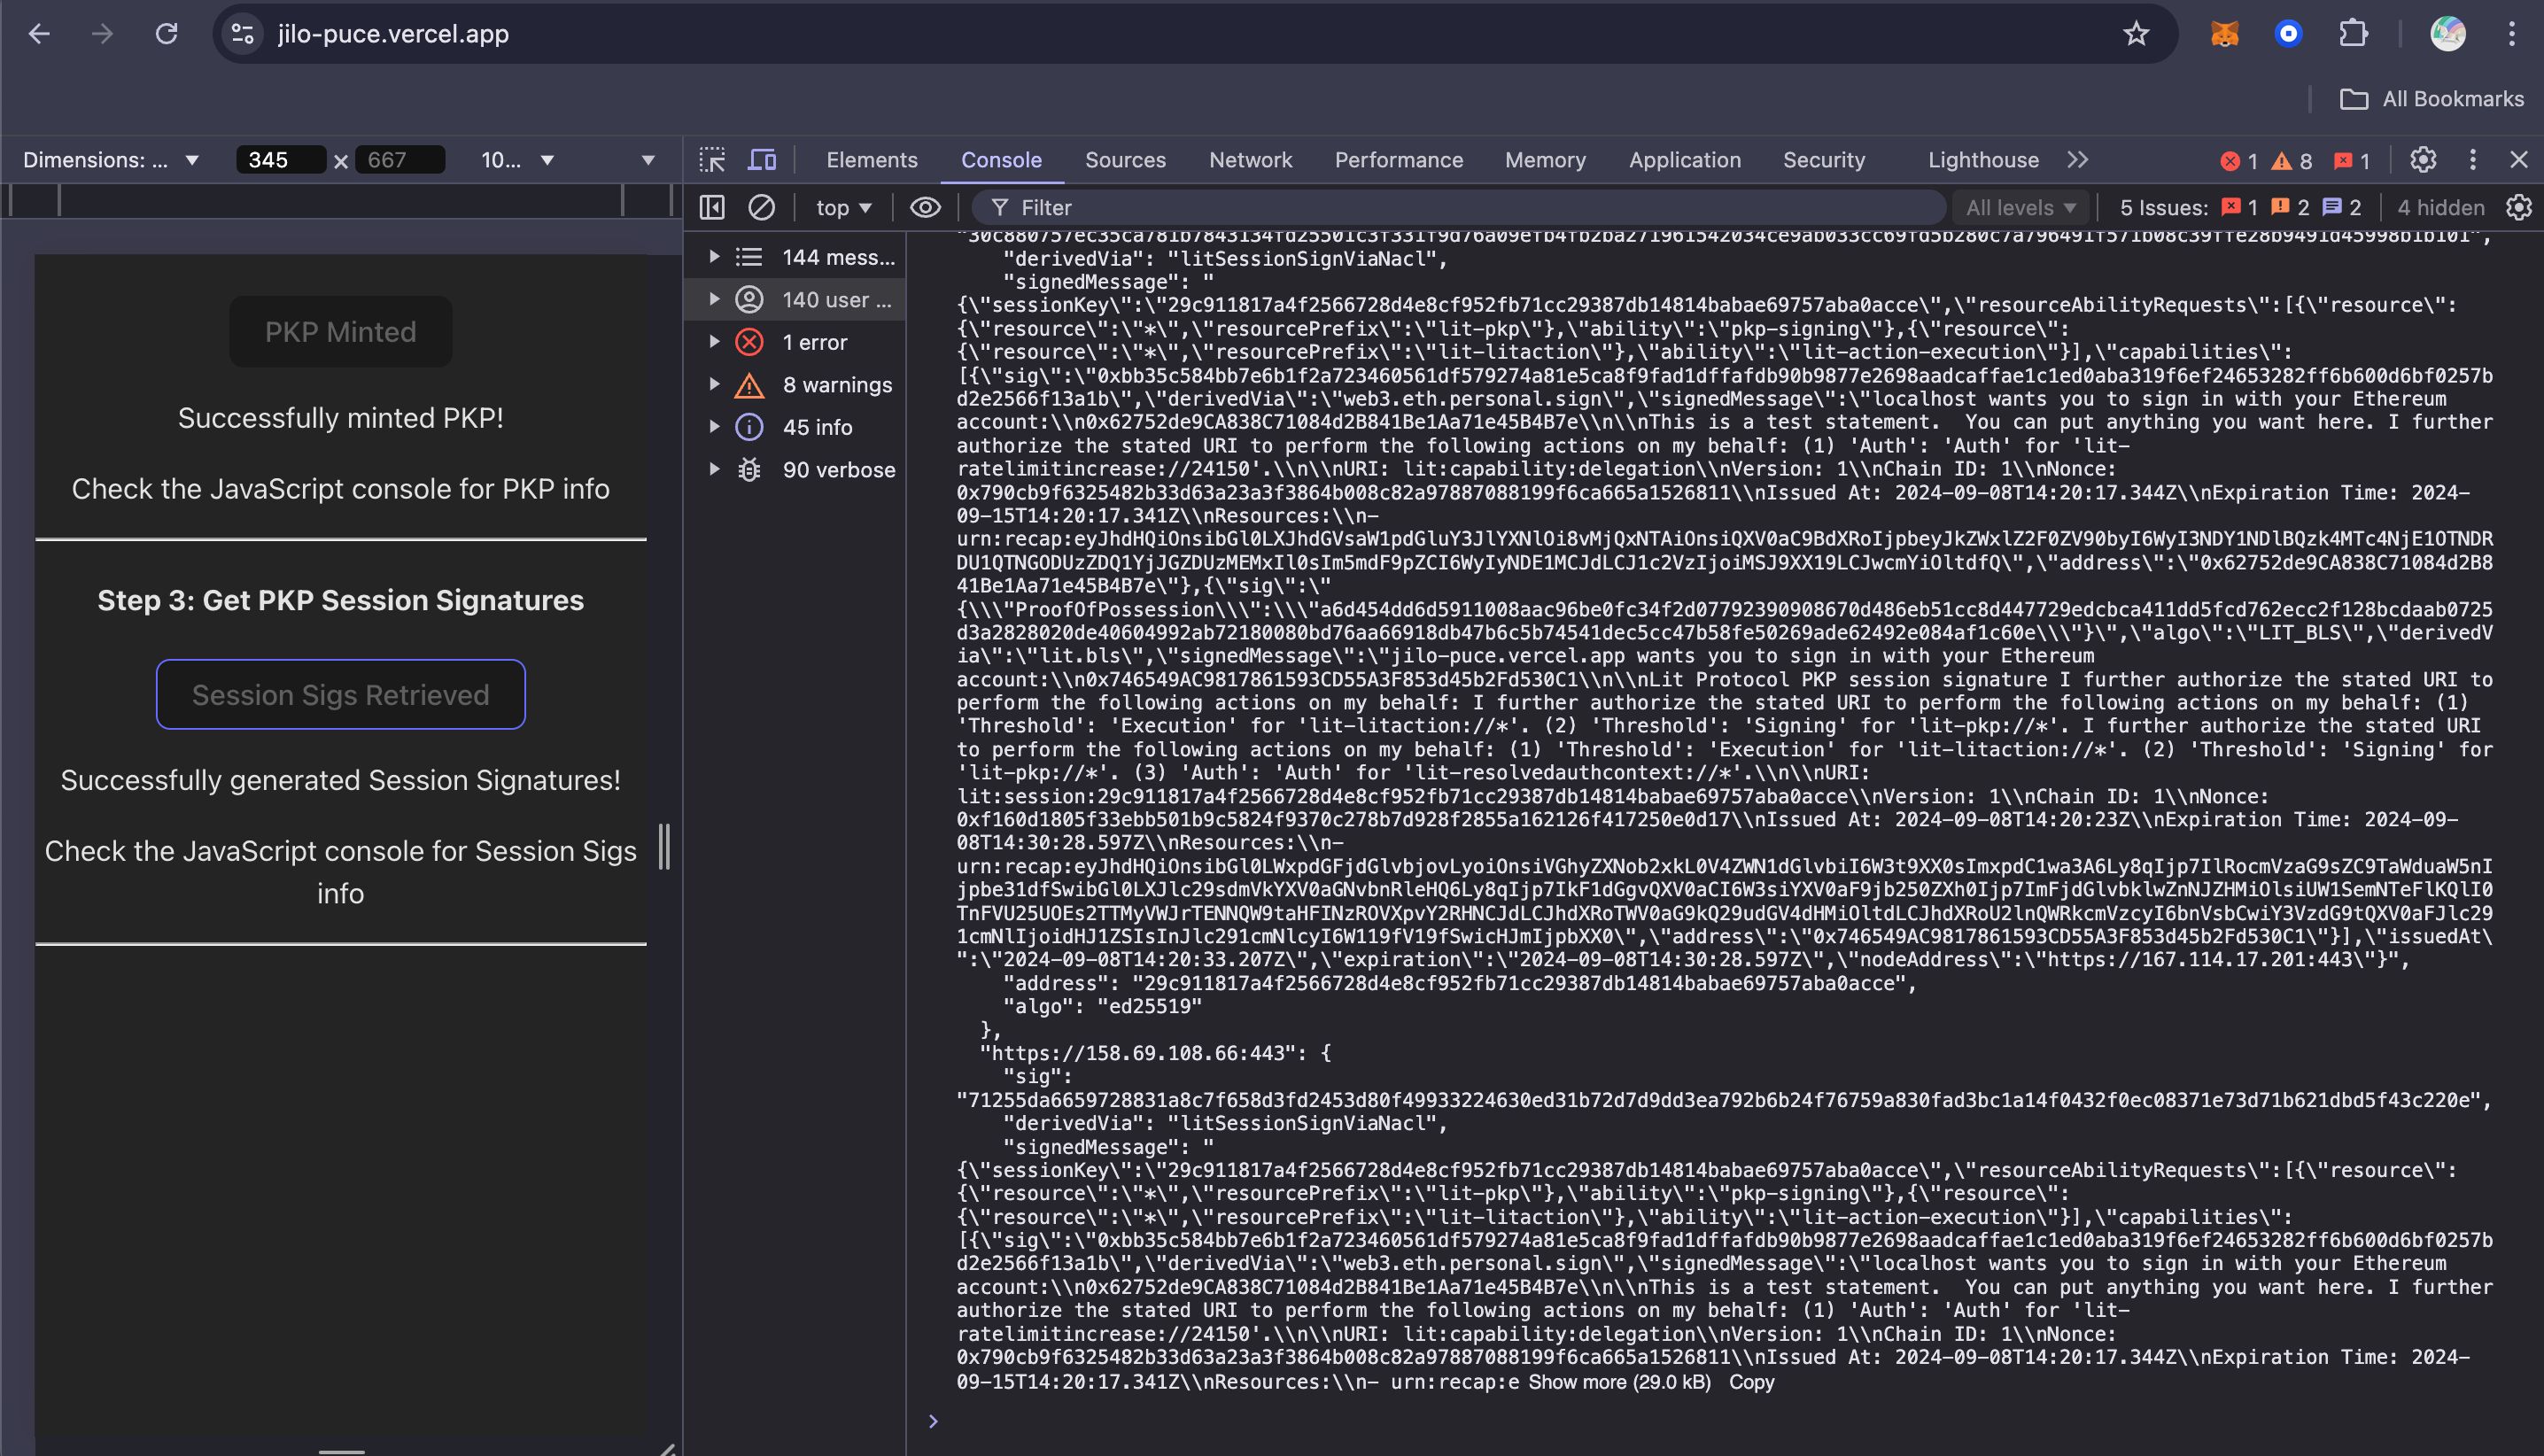Image resolution: width=2544 pixels, height=1456 pixels.
Task: Clear the console
Action: coord(761,208)
